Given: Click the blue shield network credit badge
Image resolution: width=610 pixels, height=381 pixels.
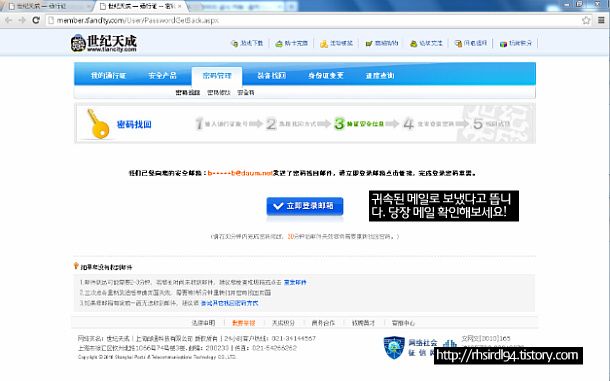Looking at the screenshot, I should coord(394,347).
